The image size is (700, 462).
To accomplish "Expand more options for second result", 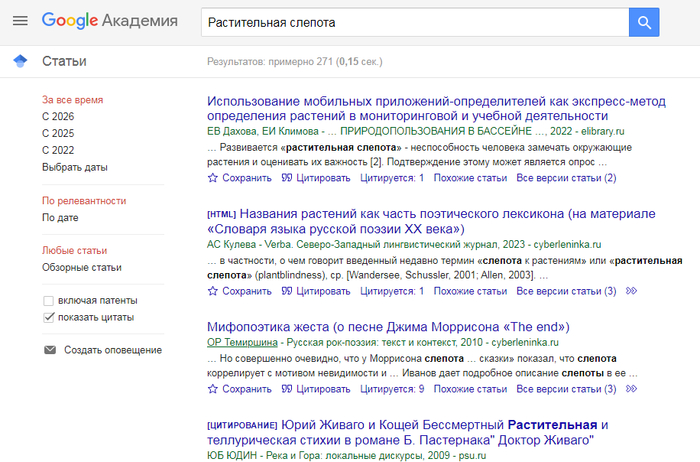I will click(x=630, y=291).
